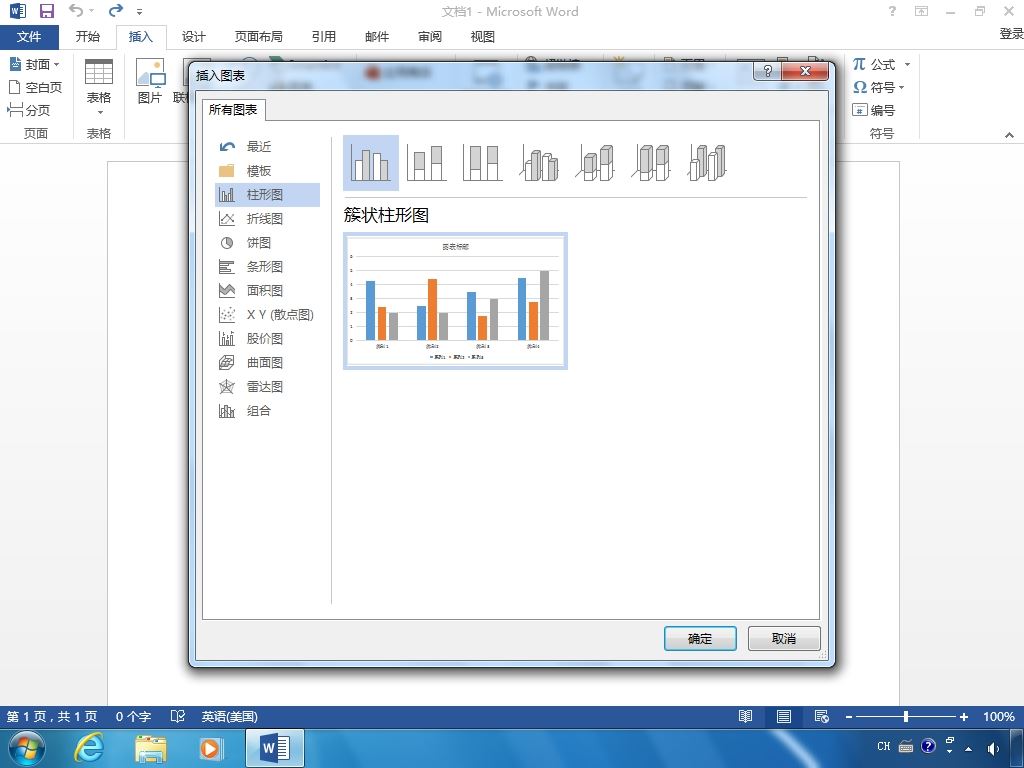
Task: Select the 3-D 100% stacked column icon
Action: click(652, 163)
